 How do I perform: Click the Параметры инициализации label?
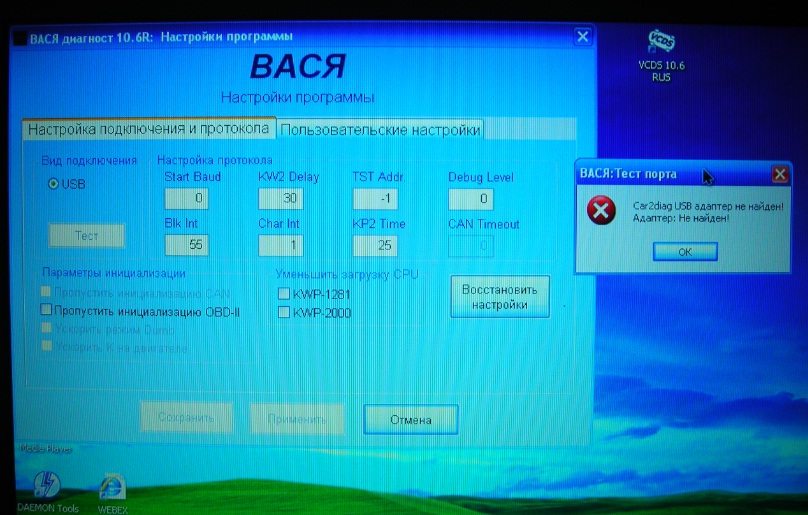114,273
